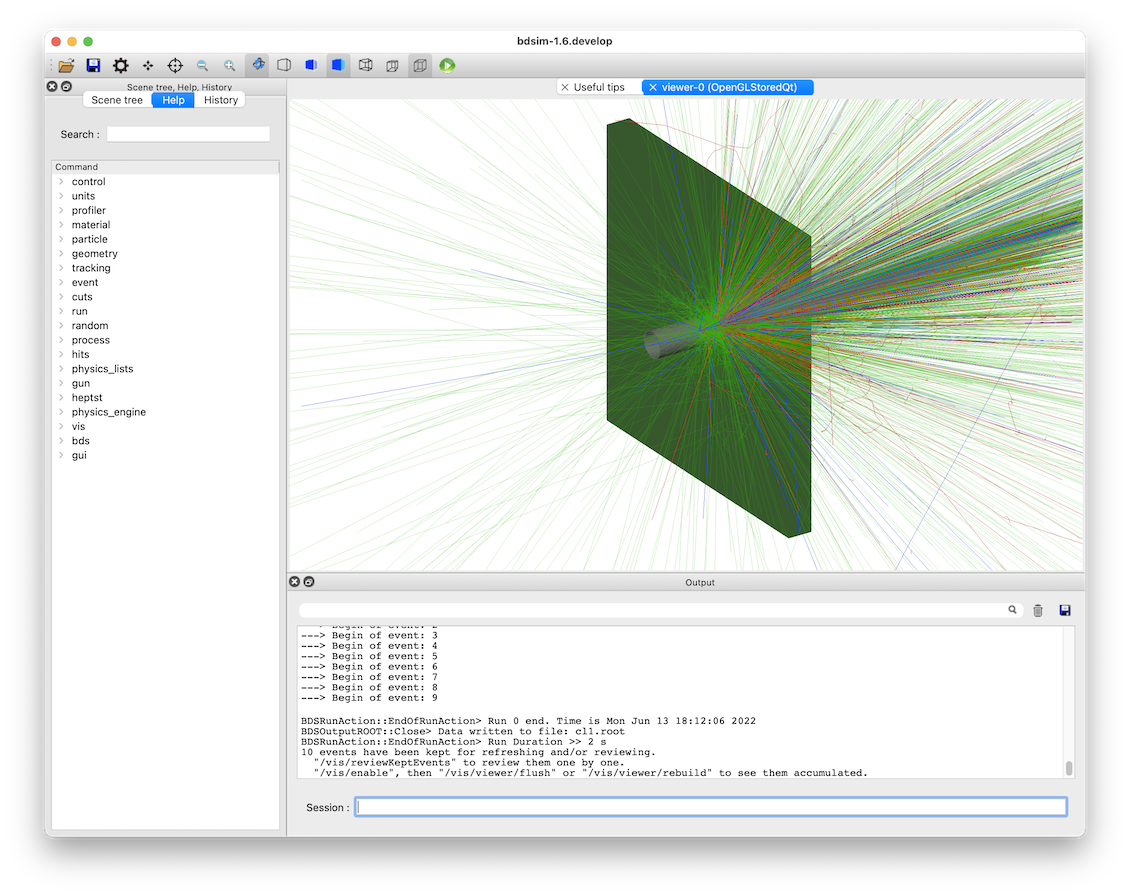Select the Rotate view tool
Screen dimensions: 1130x896
(x=257, y=65)
